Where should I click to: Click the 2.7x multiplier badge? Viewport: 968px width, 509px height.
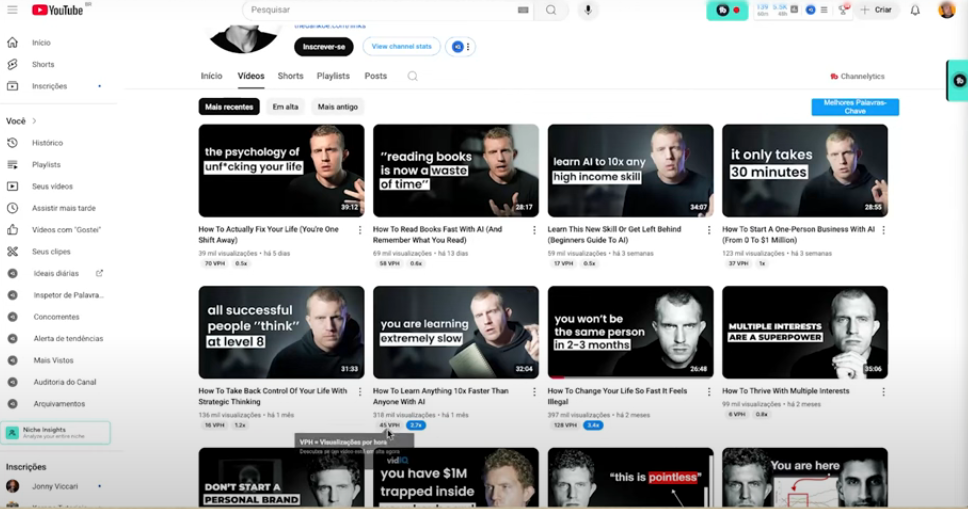point(416,425)
